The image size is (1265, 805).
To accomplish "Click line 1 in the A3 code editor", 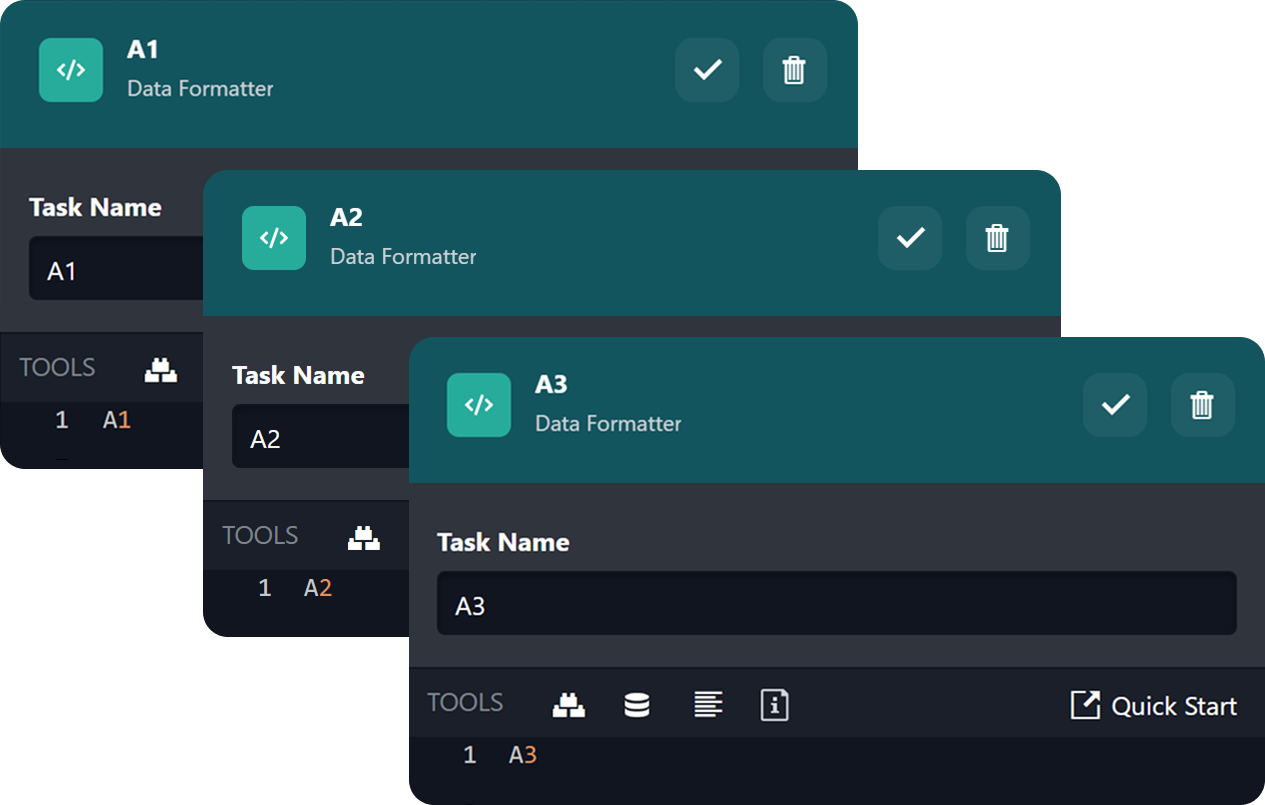I will coord(700,756).
